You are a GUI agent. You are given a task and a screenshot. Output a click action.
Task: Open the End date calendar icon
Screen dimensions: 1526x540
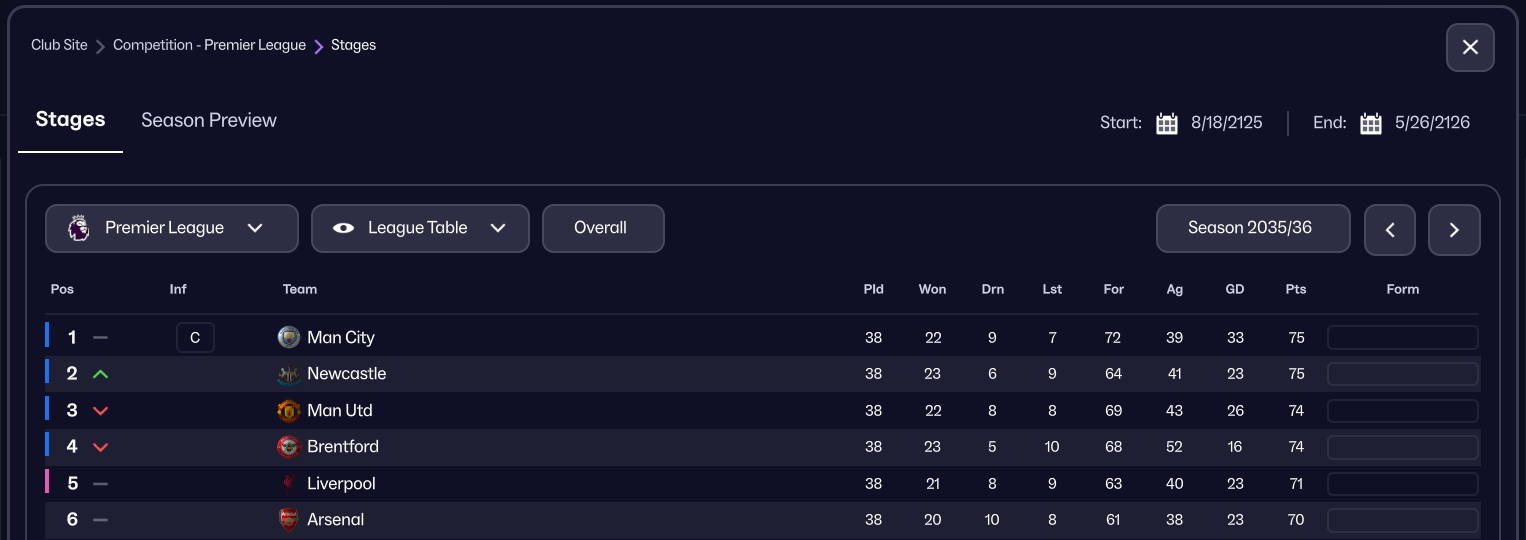click(x=1371, y=123)
